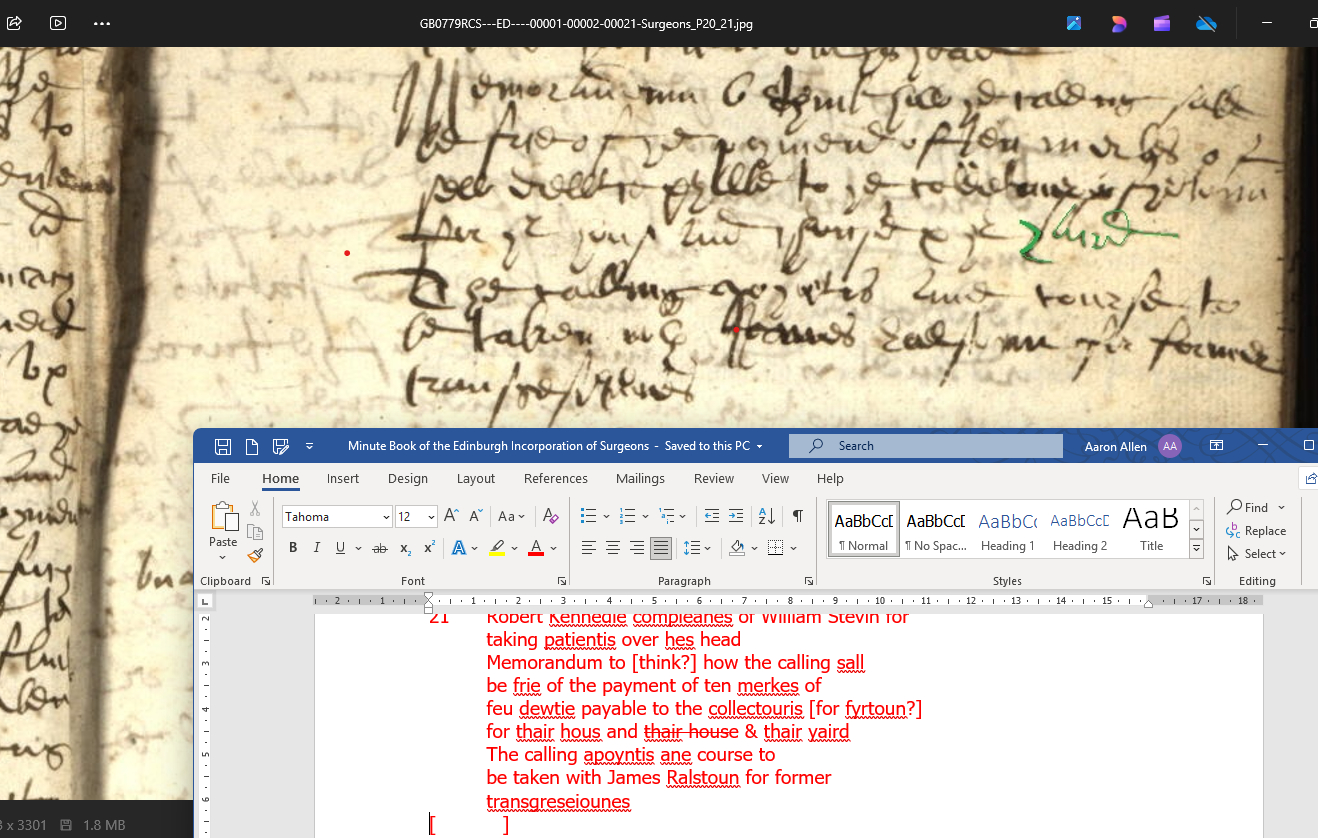Toggle Italic formatting
Viewport: 1318px width, 838px height.
pos(317,548)
